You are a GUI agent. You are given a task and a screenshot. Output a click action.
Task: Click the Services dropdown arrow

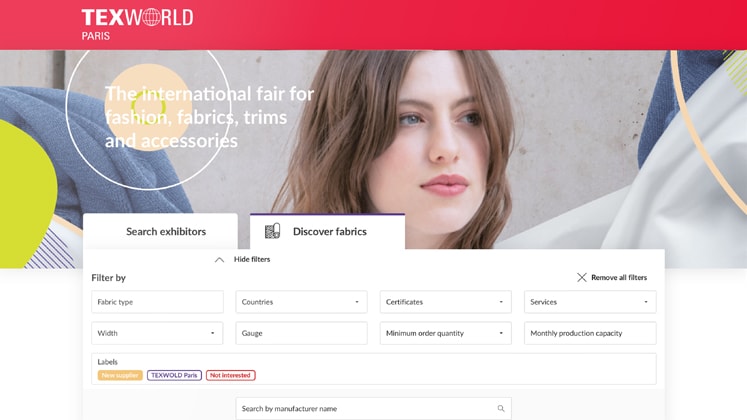coord(646,302)
